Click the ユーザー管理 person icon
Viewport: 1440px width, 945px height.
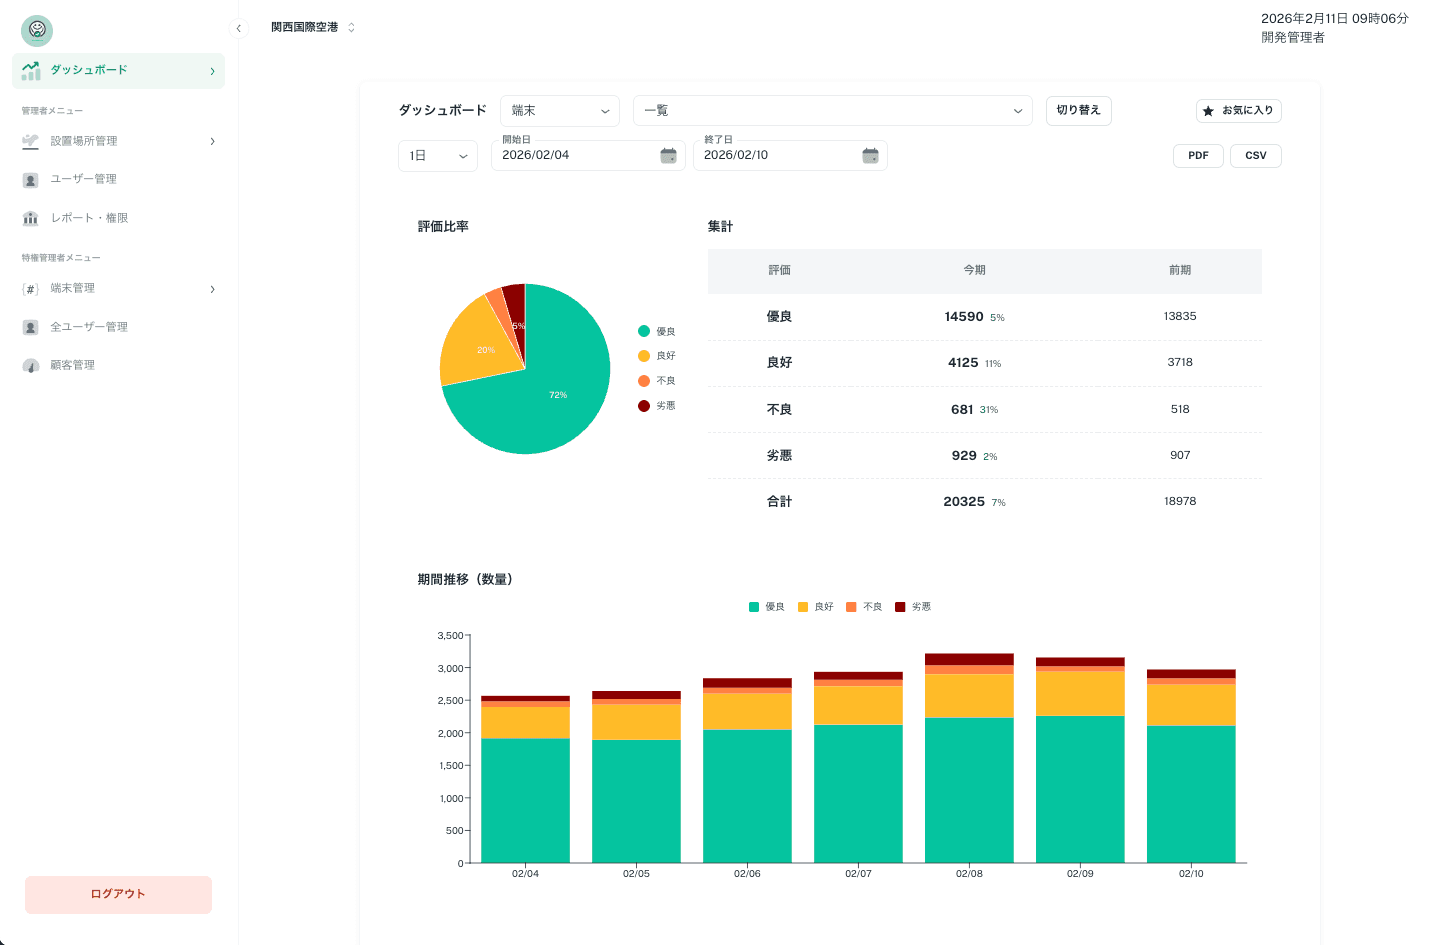pos(31,180)
